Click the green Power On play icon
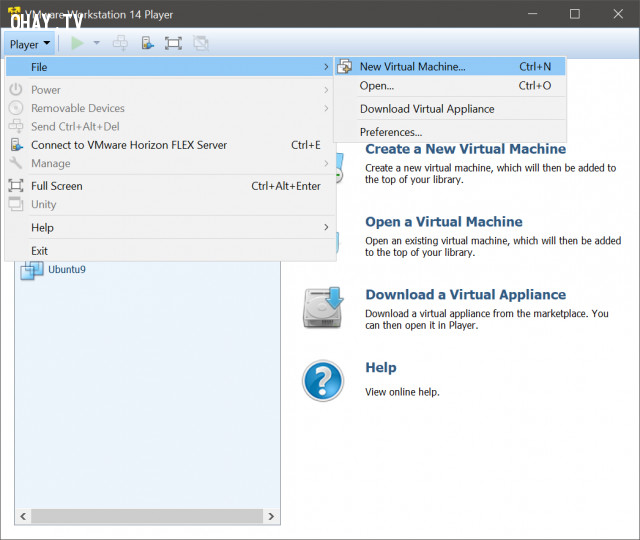This screenshot has height=540, width=640. [77, 43]
